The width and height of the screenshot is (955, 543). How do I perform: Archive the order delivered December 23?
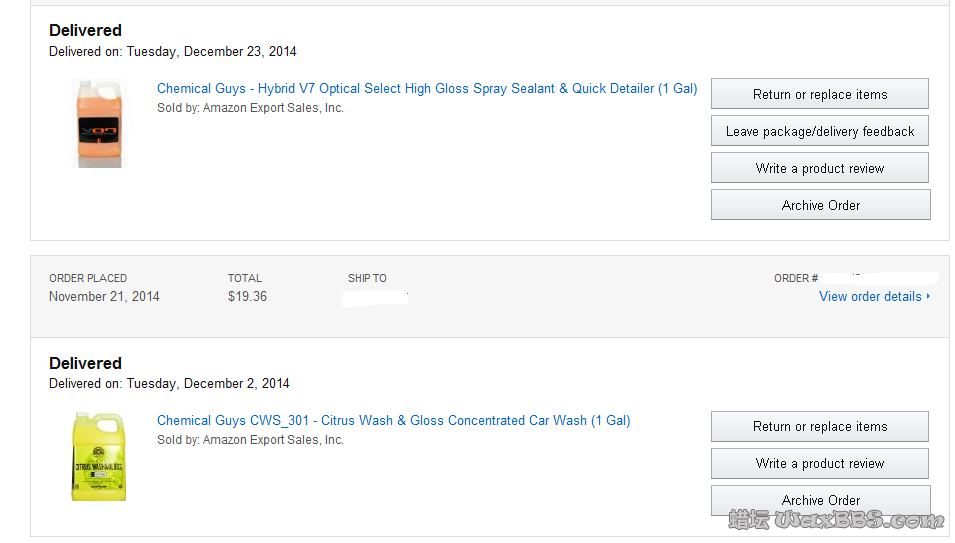tap(820, 205)
